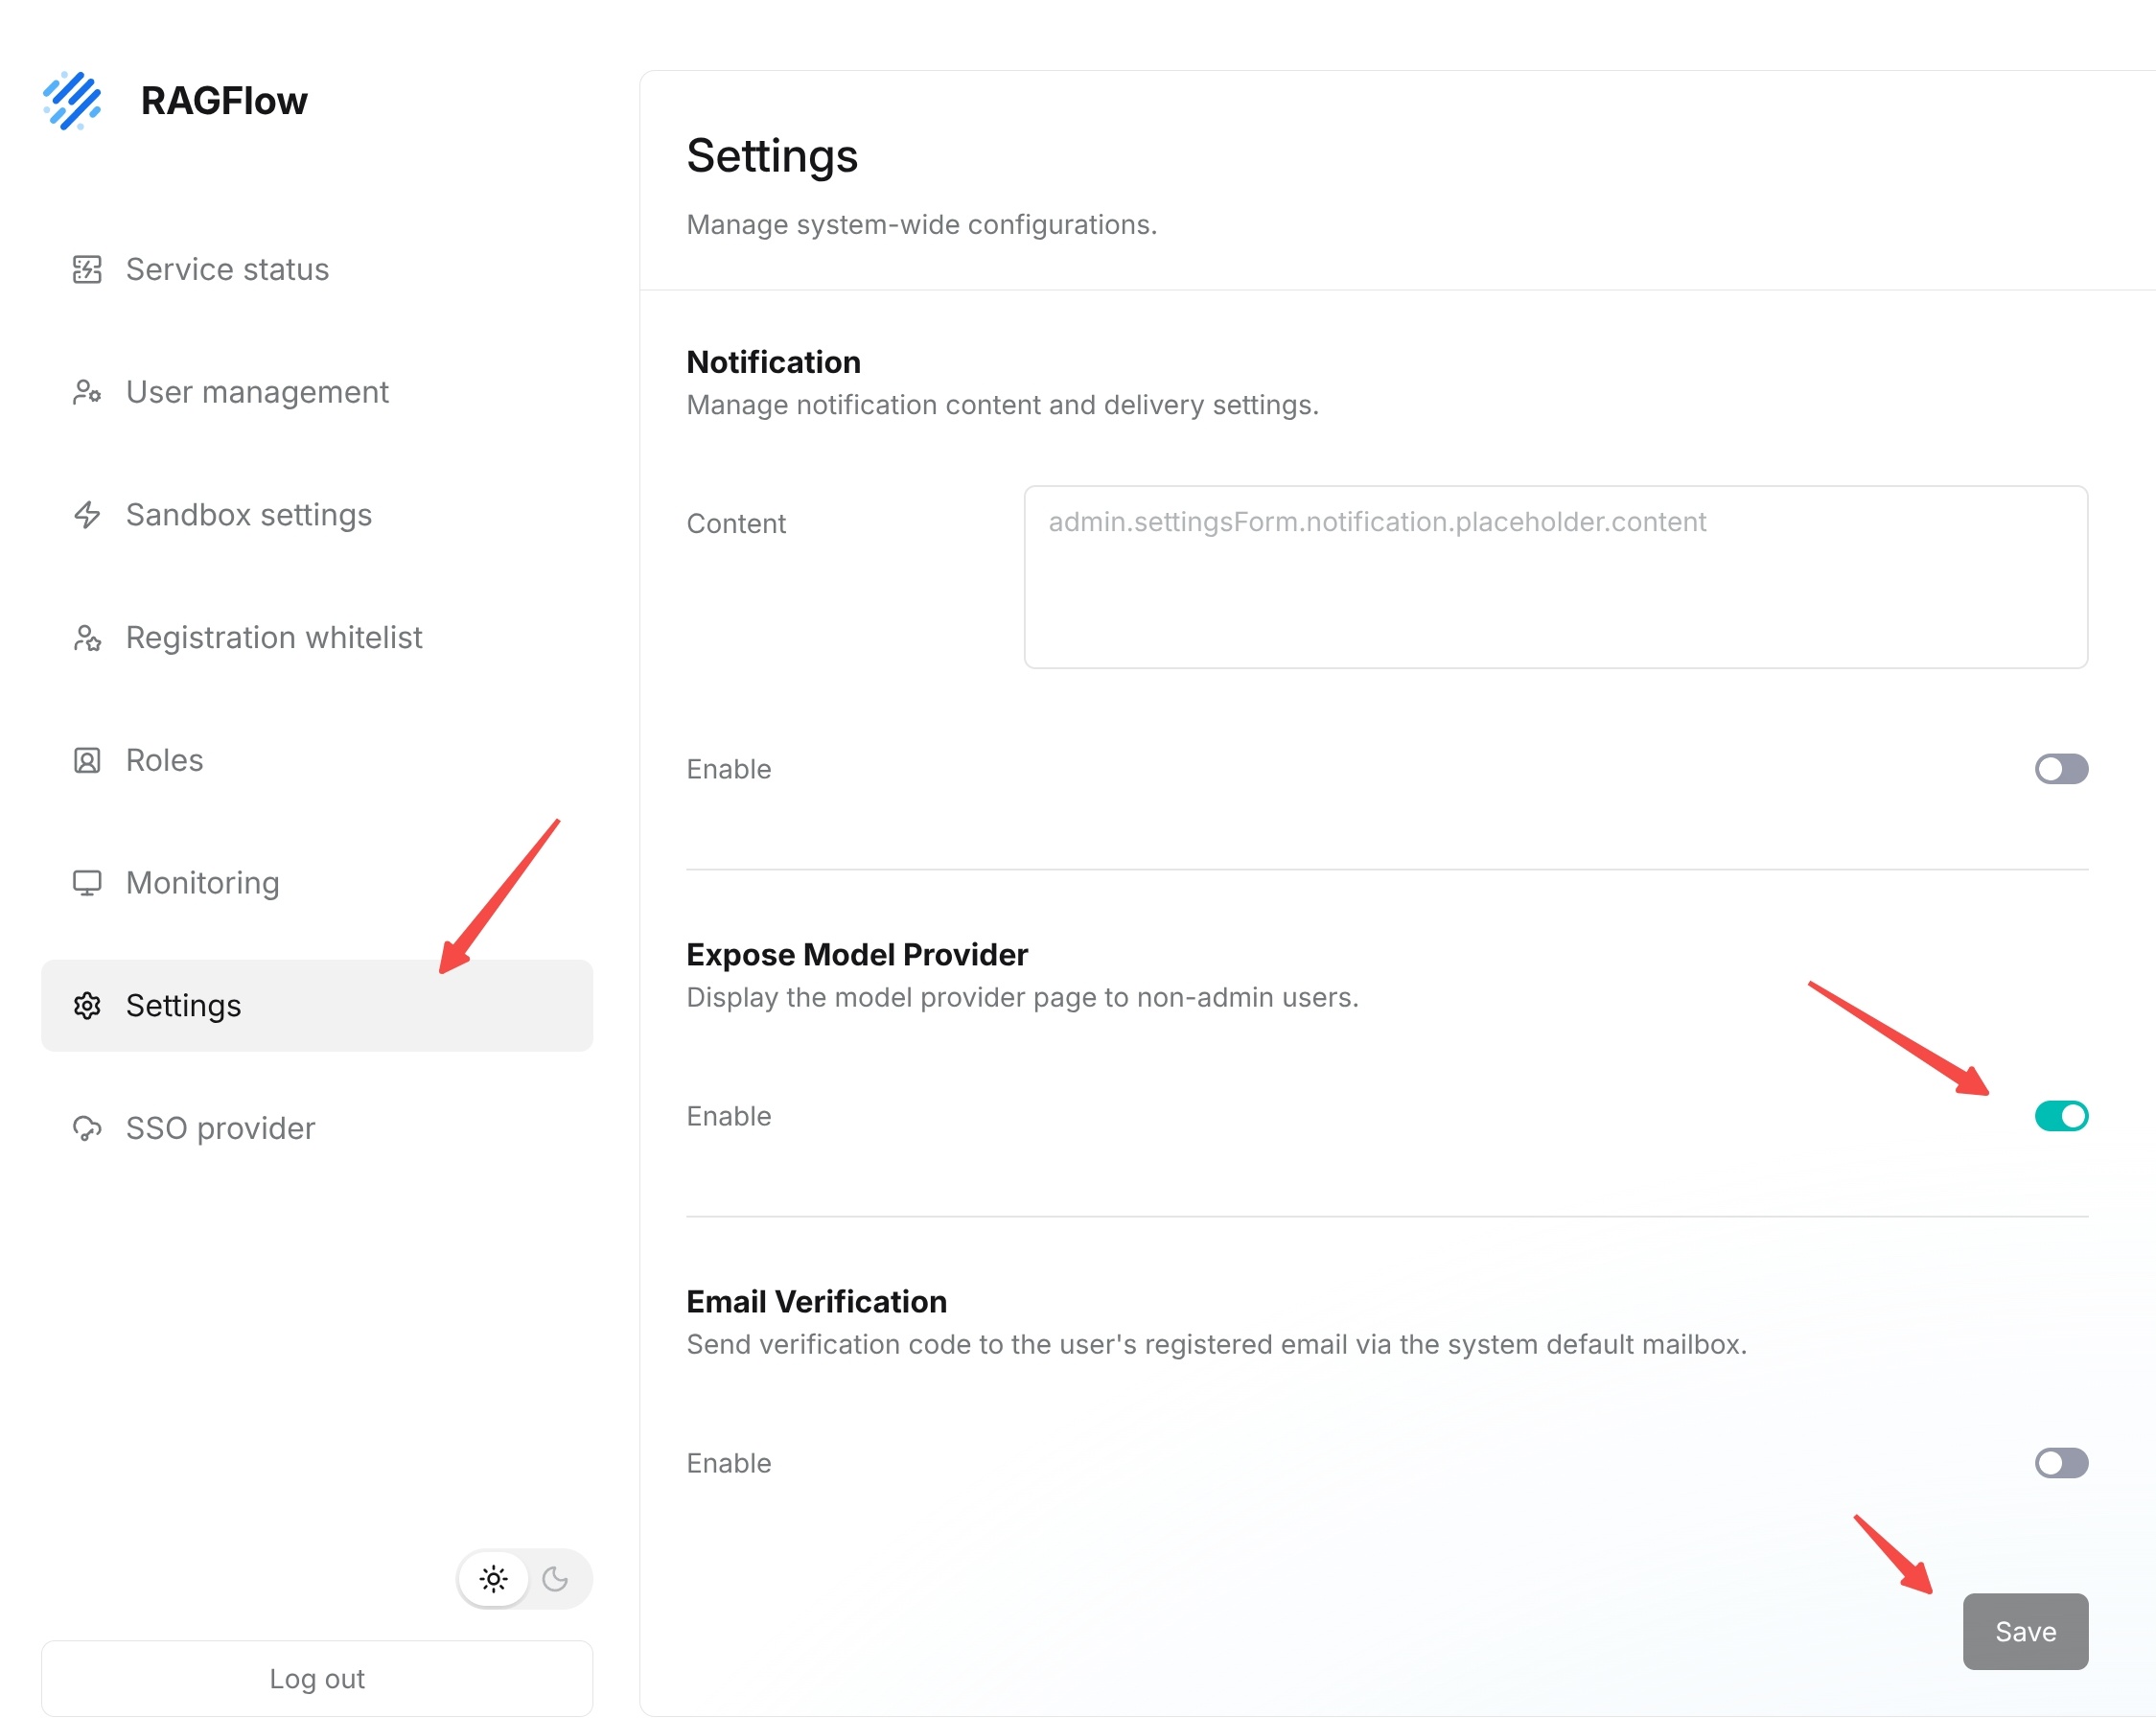
Task: Click the Service status icon
Action: pos(87,269)
